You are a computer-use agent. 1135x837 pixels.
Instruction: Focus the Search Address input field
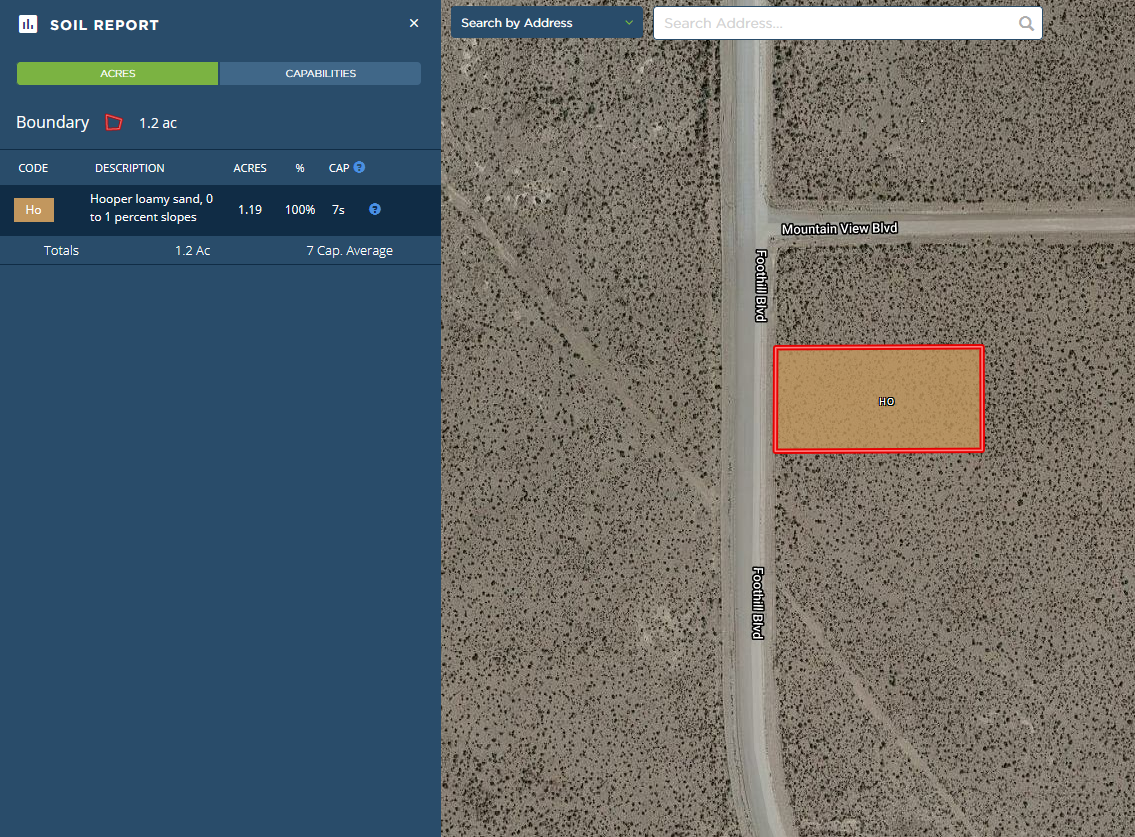[835, 23]
